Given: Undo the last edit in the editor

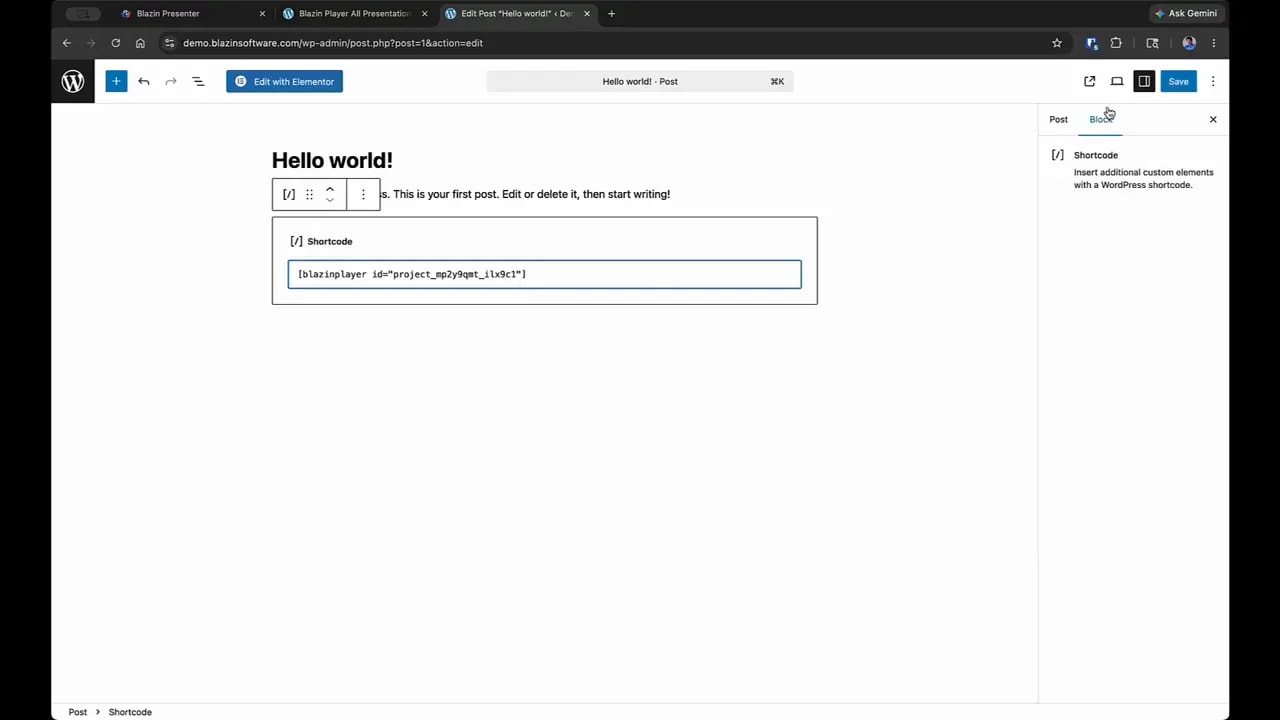Looking at the screenshot, I should pyautogui.click(x=144, y=81).
